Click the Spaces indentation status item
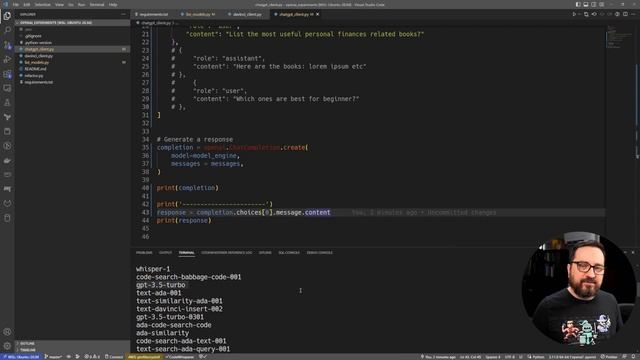The image size is (640, 360). [493, 357]
